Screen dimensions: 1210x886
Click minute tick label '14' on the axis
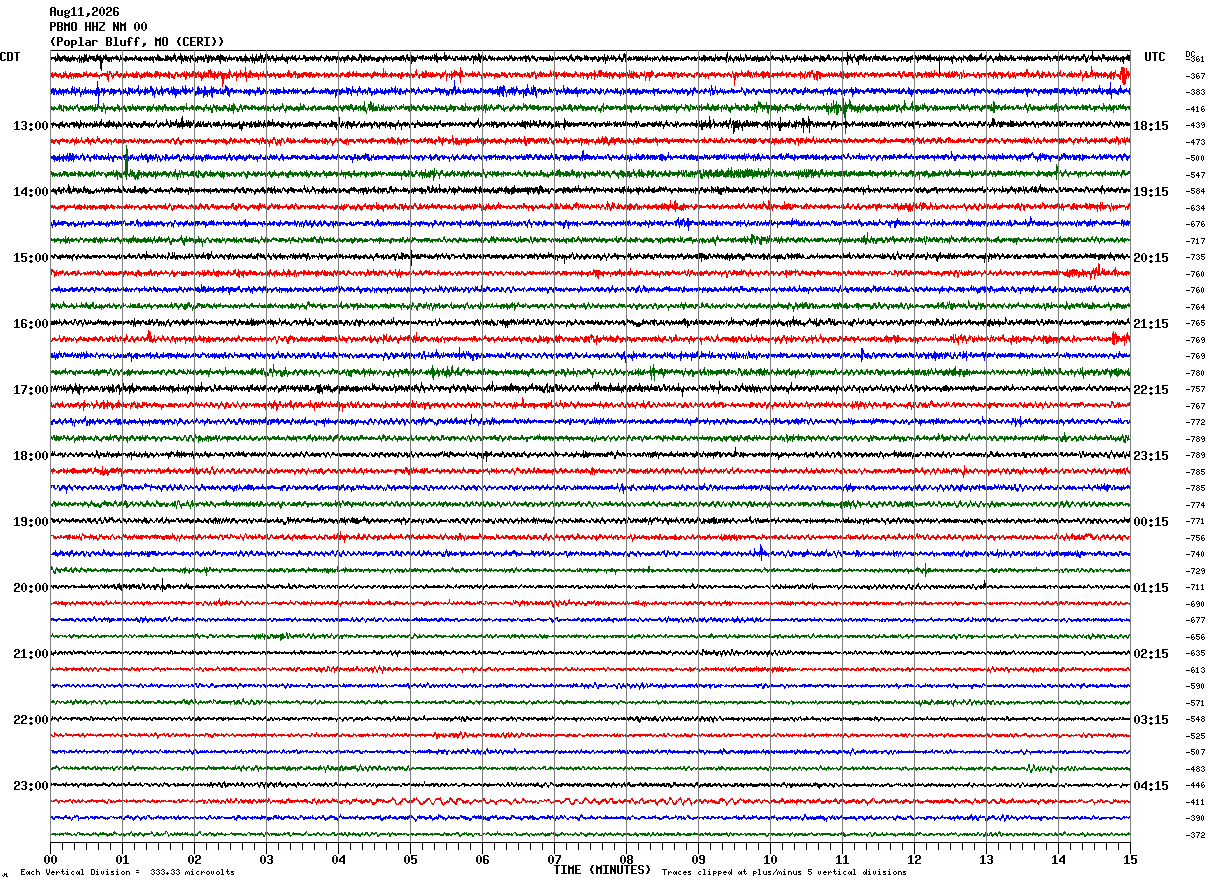tap(1058, 859)
